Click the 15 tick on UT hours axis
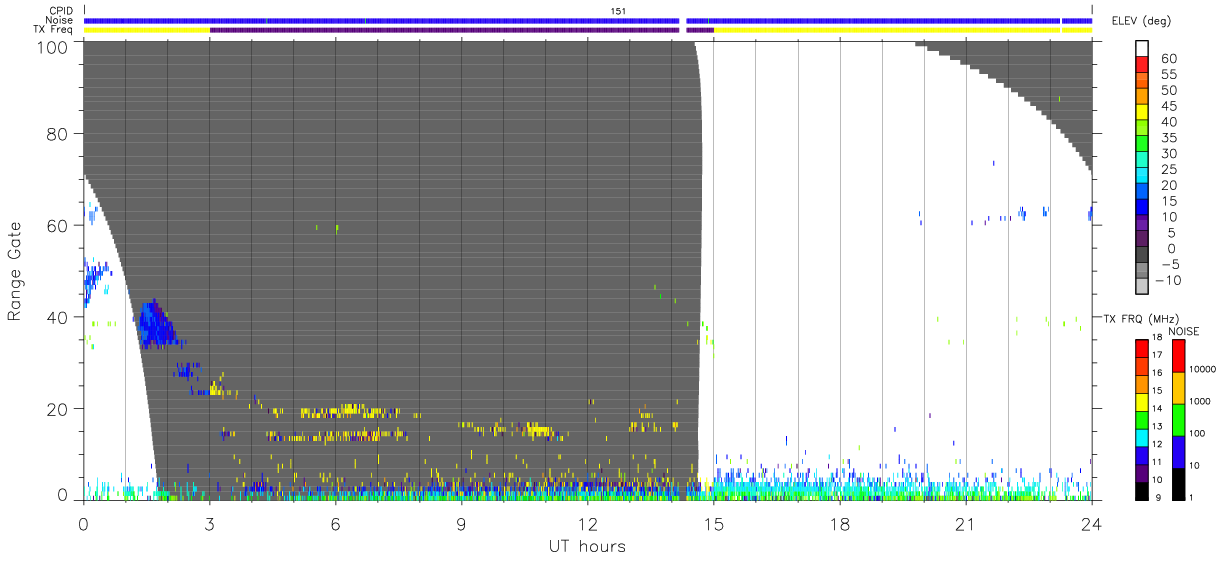 713,523
